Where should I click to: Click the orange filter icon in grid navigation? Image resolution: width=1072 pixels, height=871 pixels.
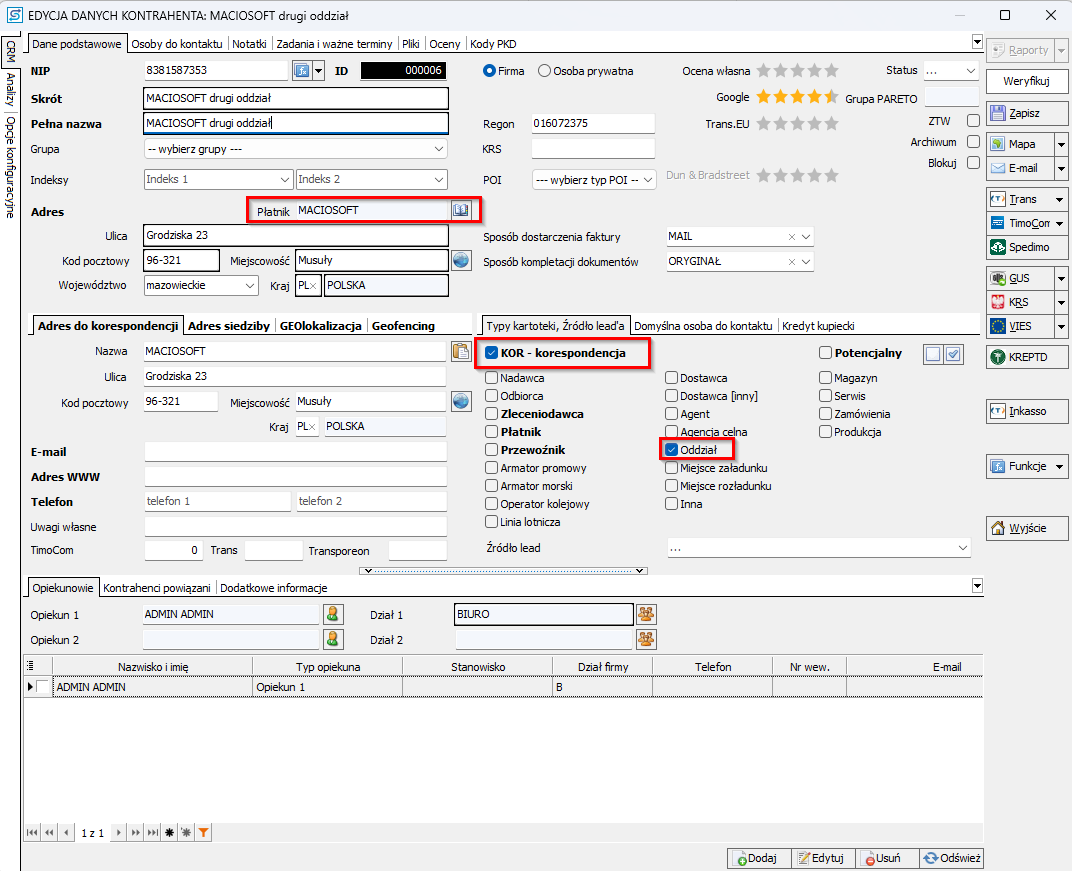tap(203, 832)
